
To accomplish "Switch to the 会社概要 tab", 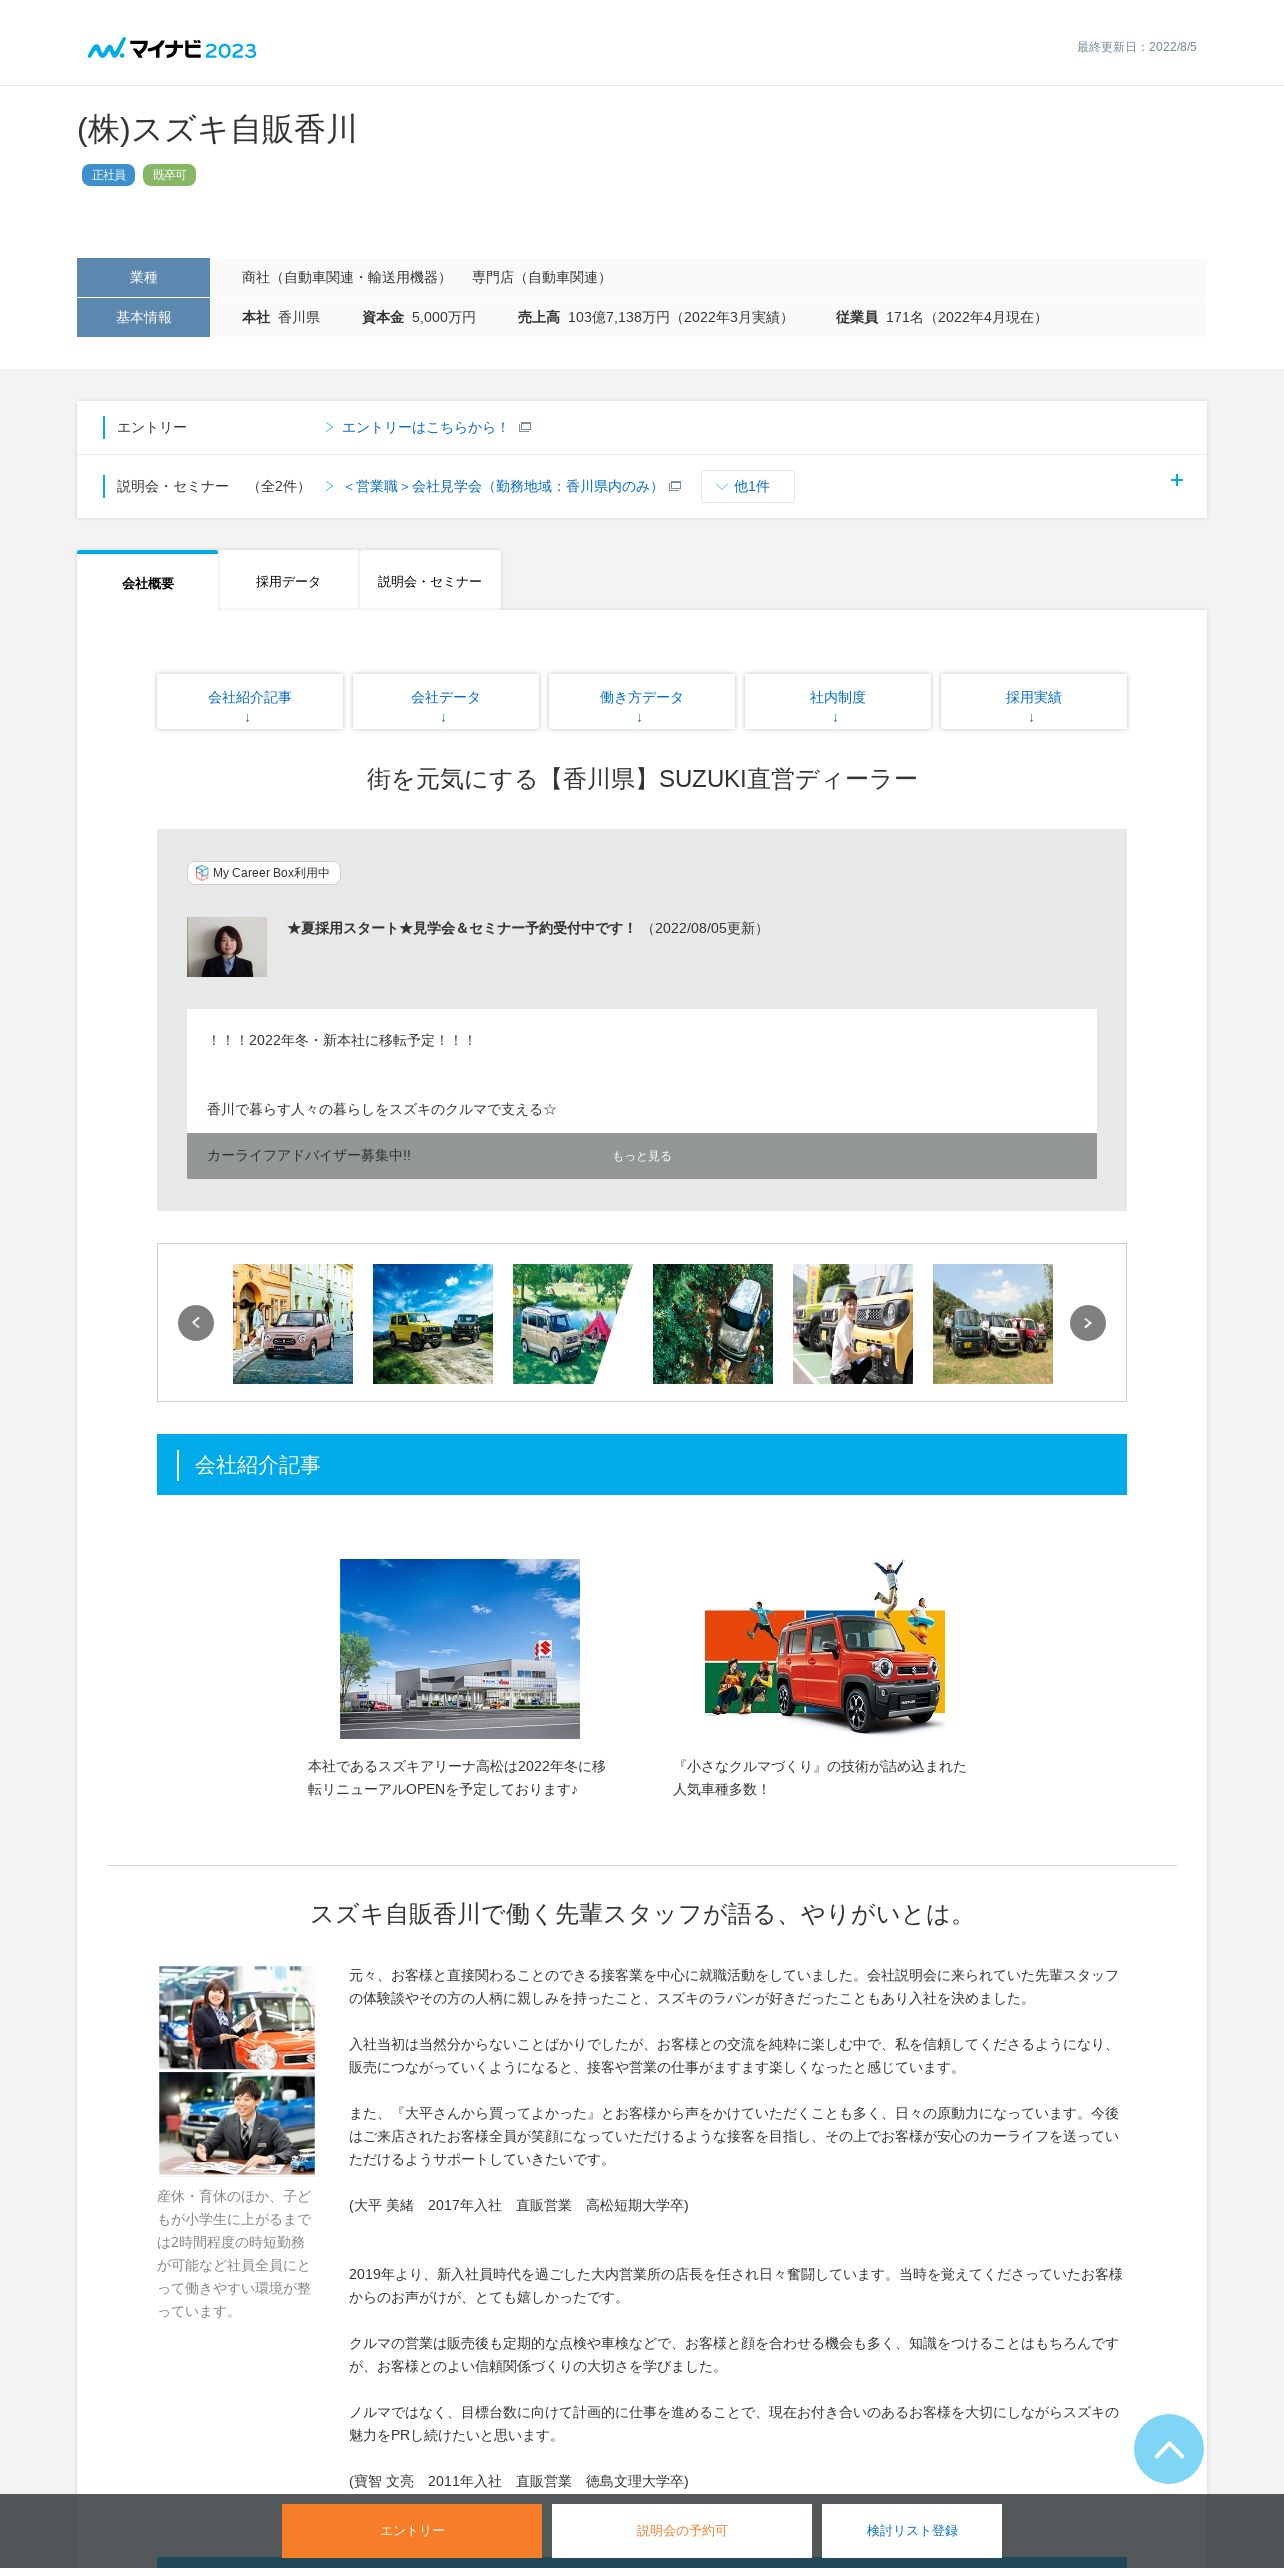I will [x=148, y=582].
